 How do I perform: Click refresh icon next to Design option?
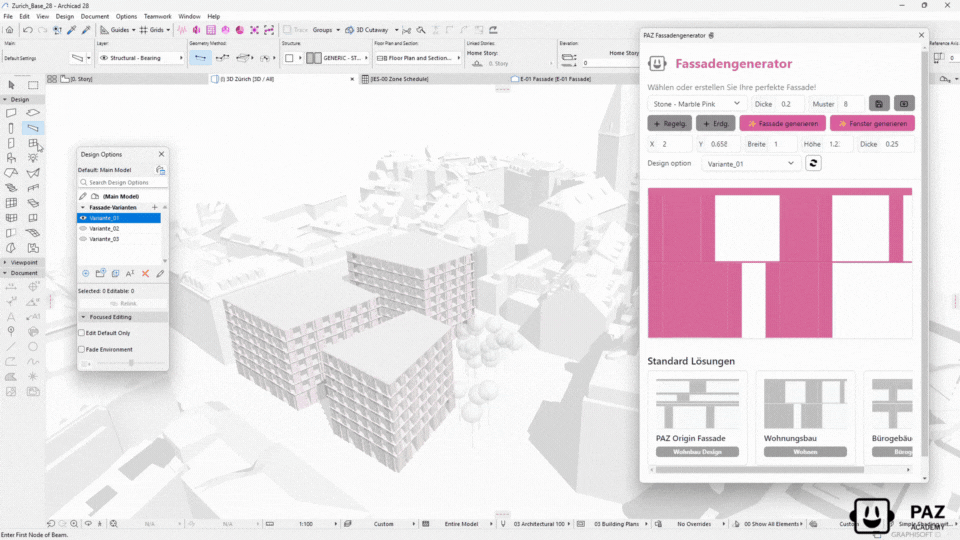click(x=813, y=163)
